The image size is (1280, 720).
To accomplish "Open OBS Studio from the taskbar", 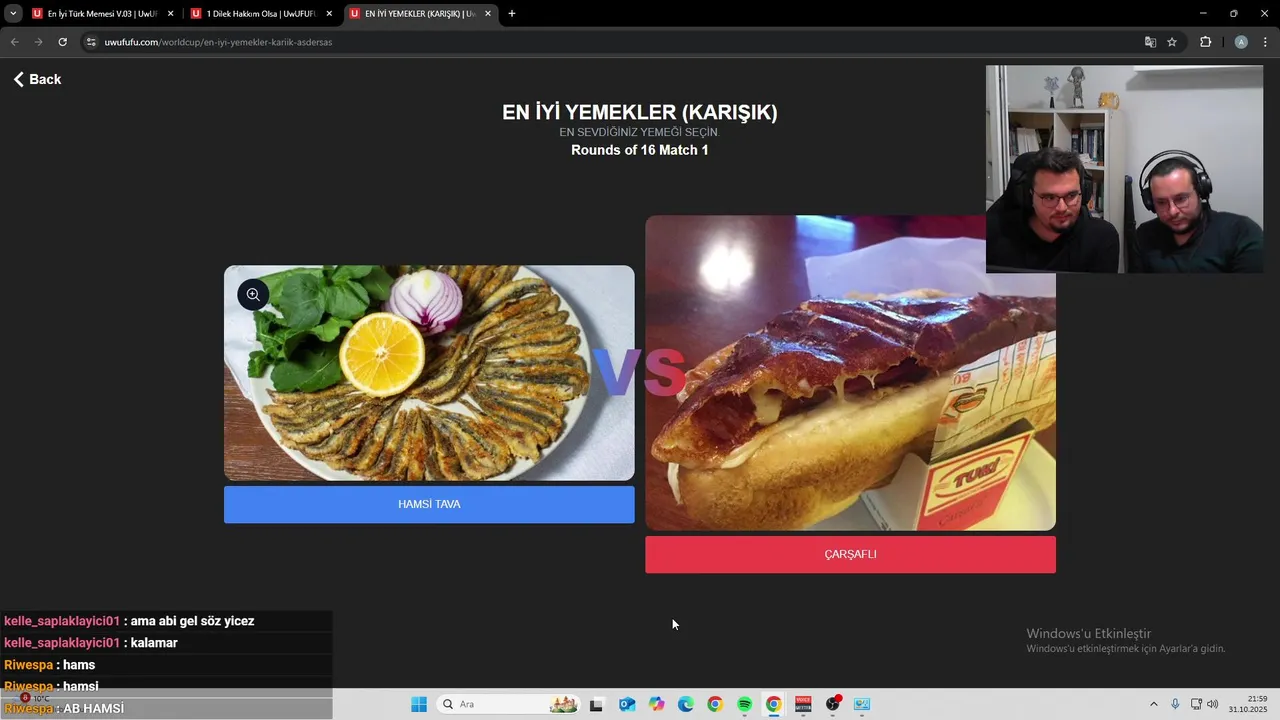I will pyautogui.click(x=833, y=704).
